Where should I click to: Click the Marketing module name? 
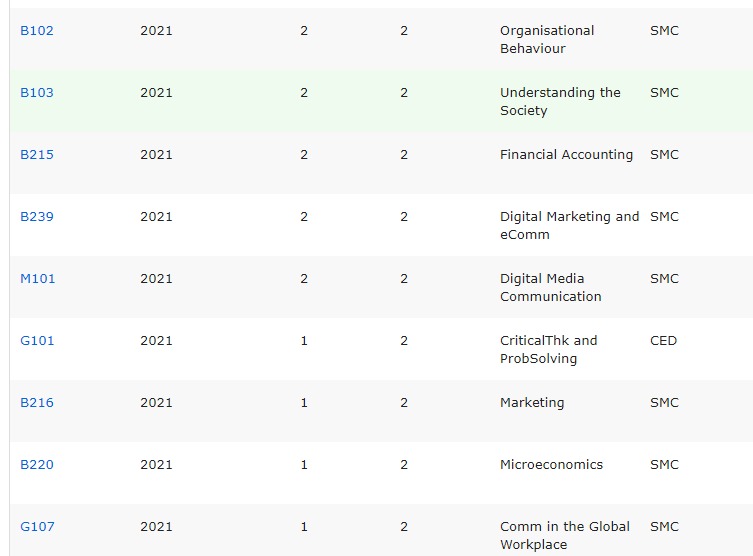[x=532, y=403]
